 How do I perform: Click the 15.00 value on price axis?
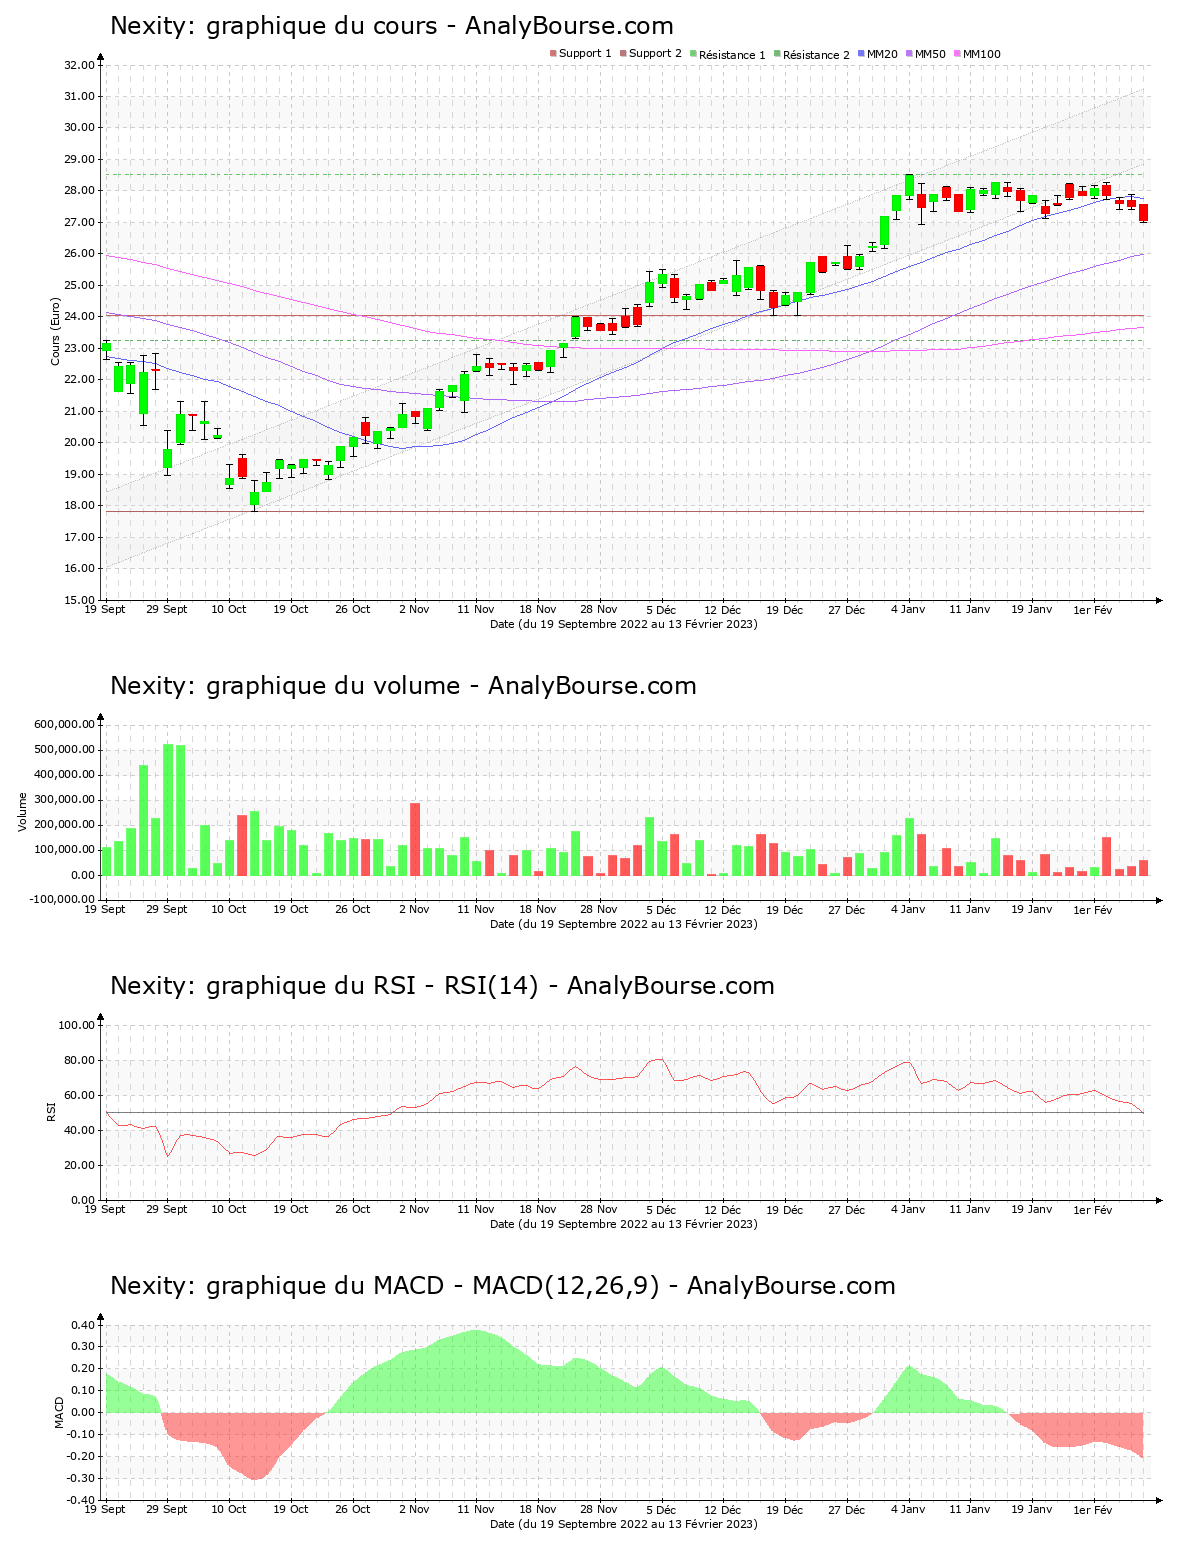(x=79, y=600)
